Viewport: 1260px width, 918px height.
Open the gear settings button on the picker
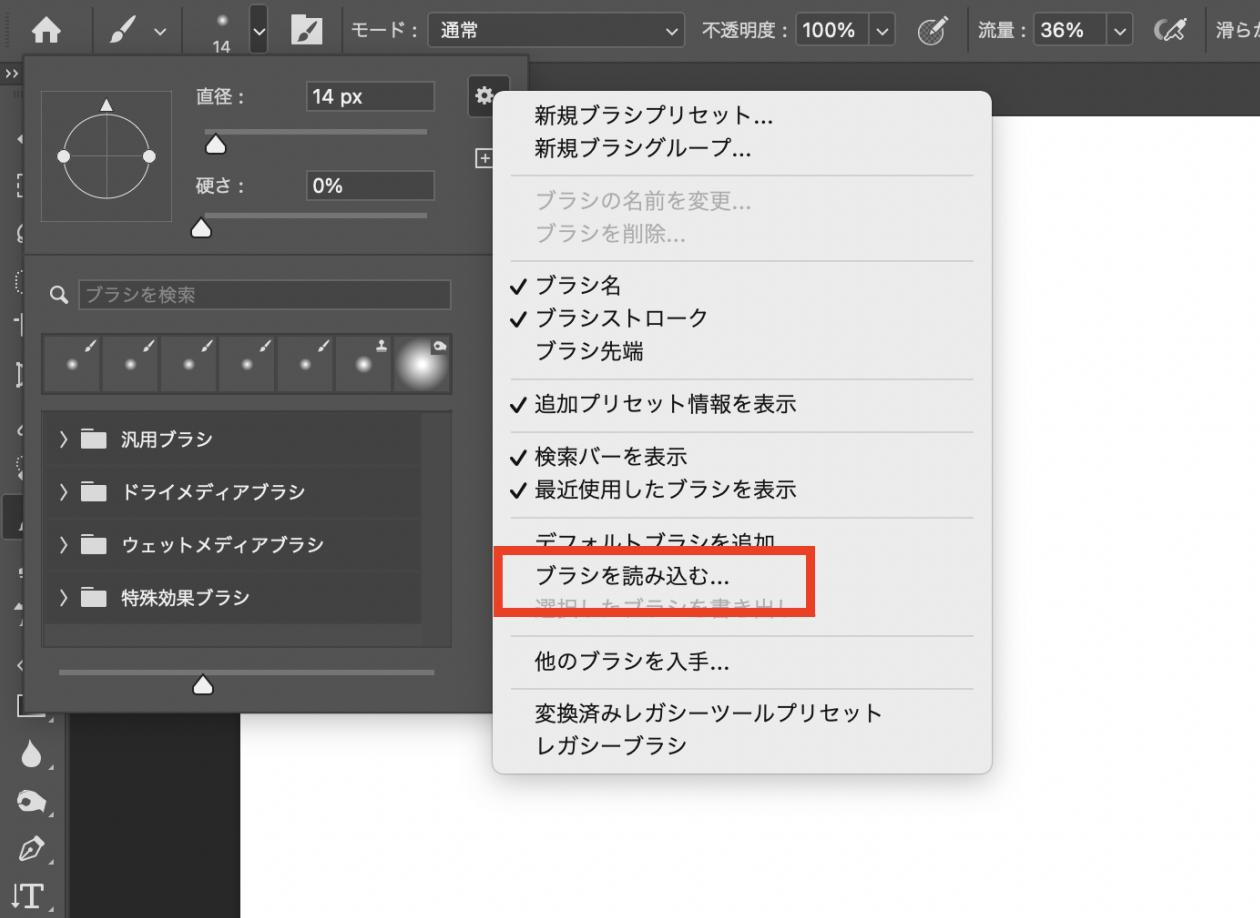coord(485,96)
